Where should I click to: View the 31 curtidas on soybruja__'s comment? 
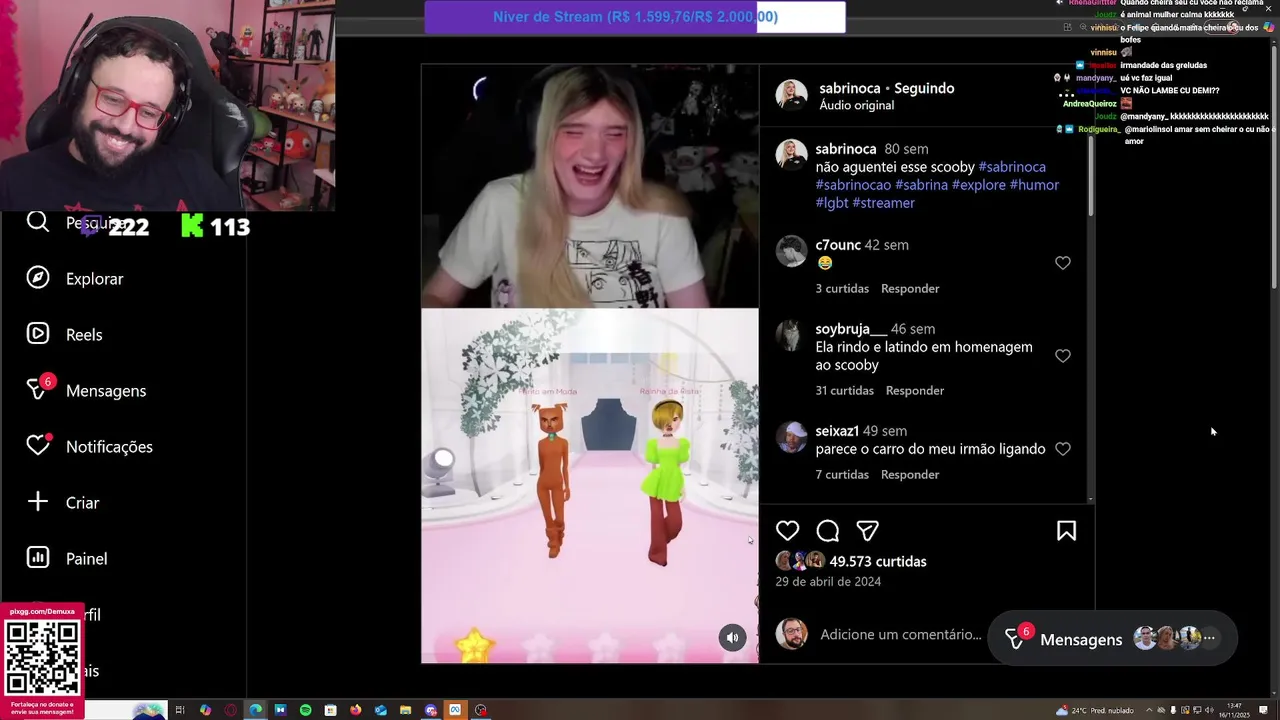point(845,390)
